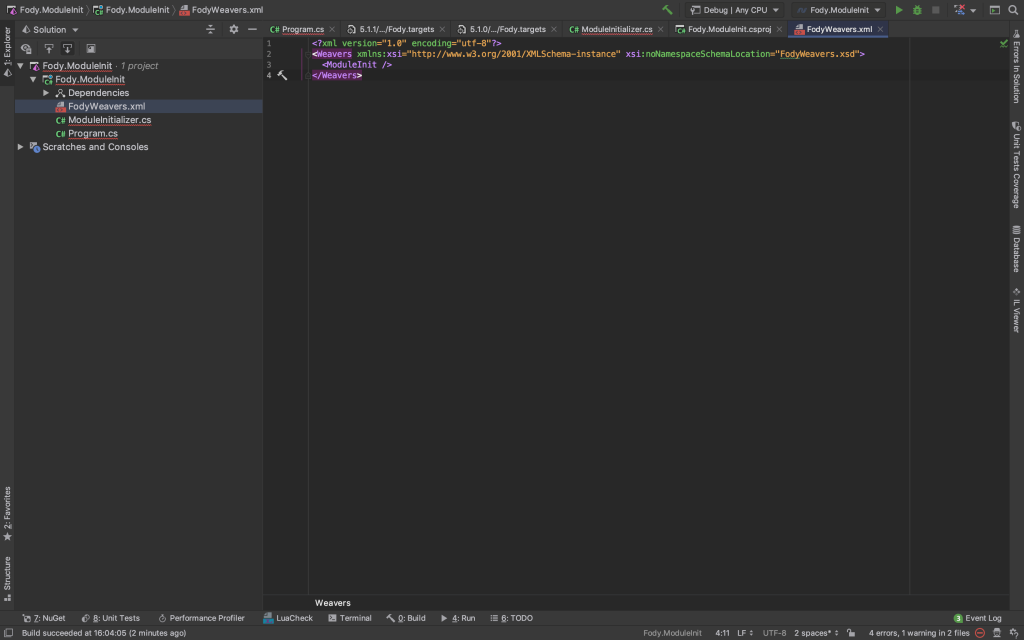Toggle the read-only lock icon

(851, 633)
